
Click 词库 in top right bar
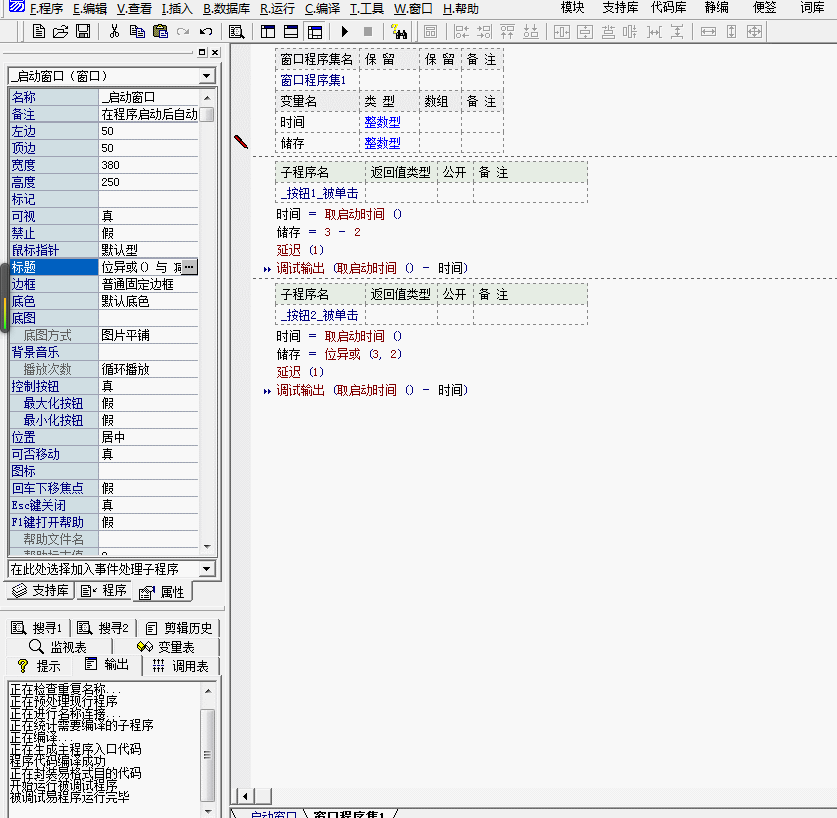point(812,7)
